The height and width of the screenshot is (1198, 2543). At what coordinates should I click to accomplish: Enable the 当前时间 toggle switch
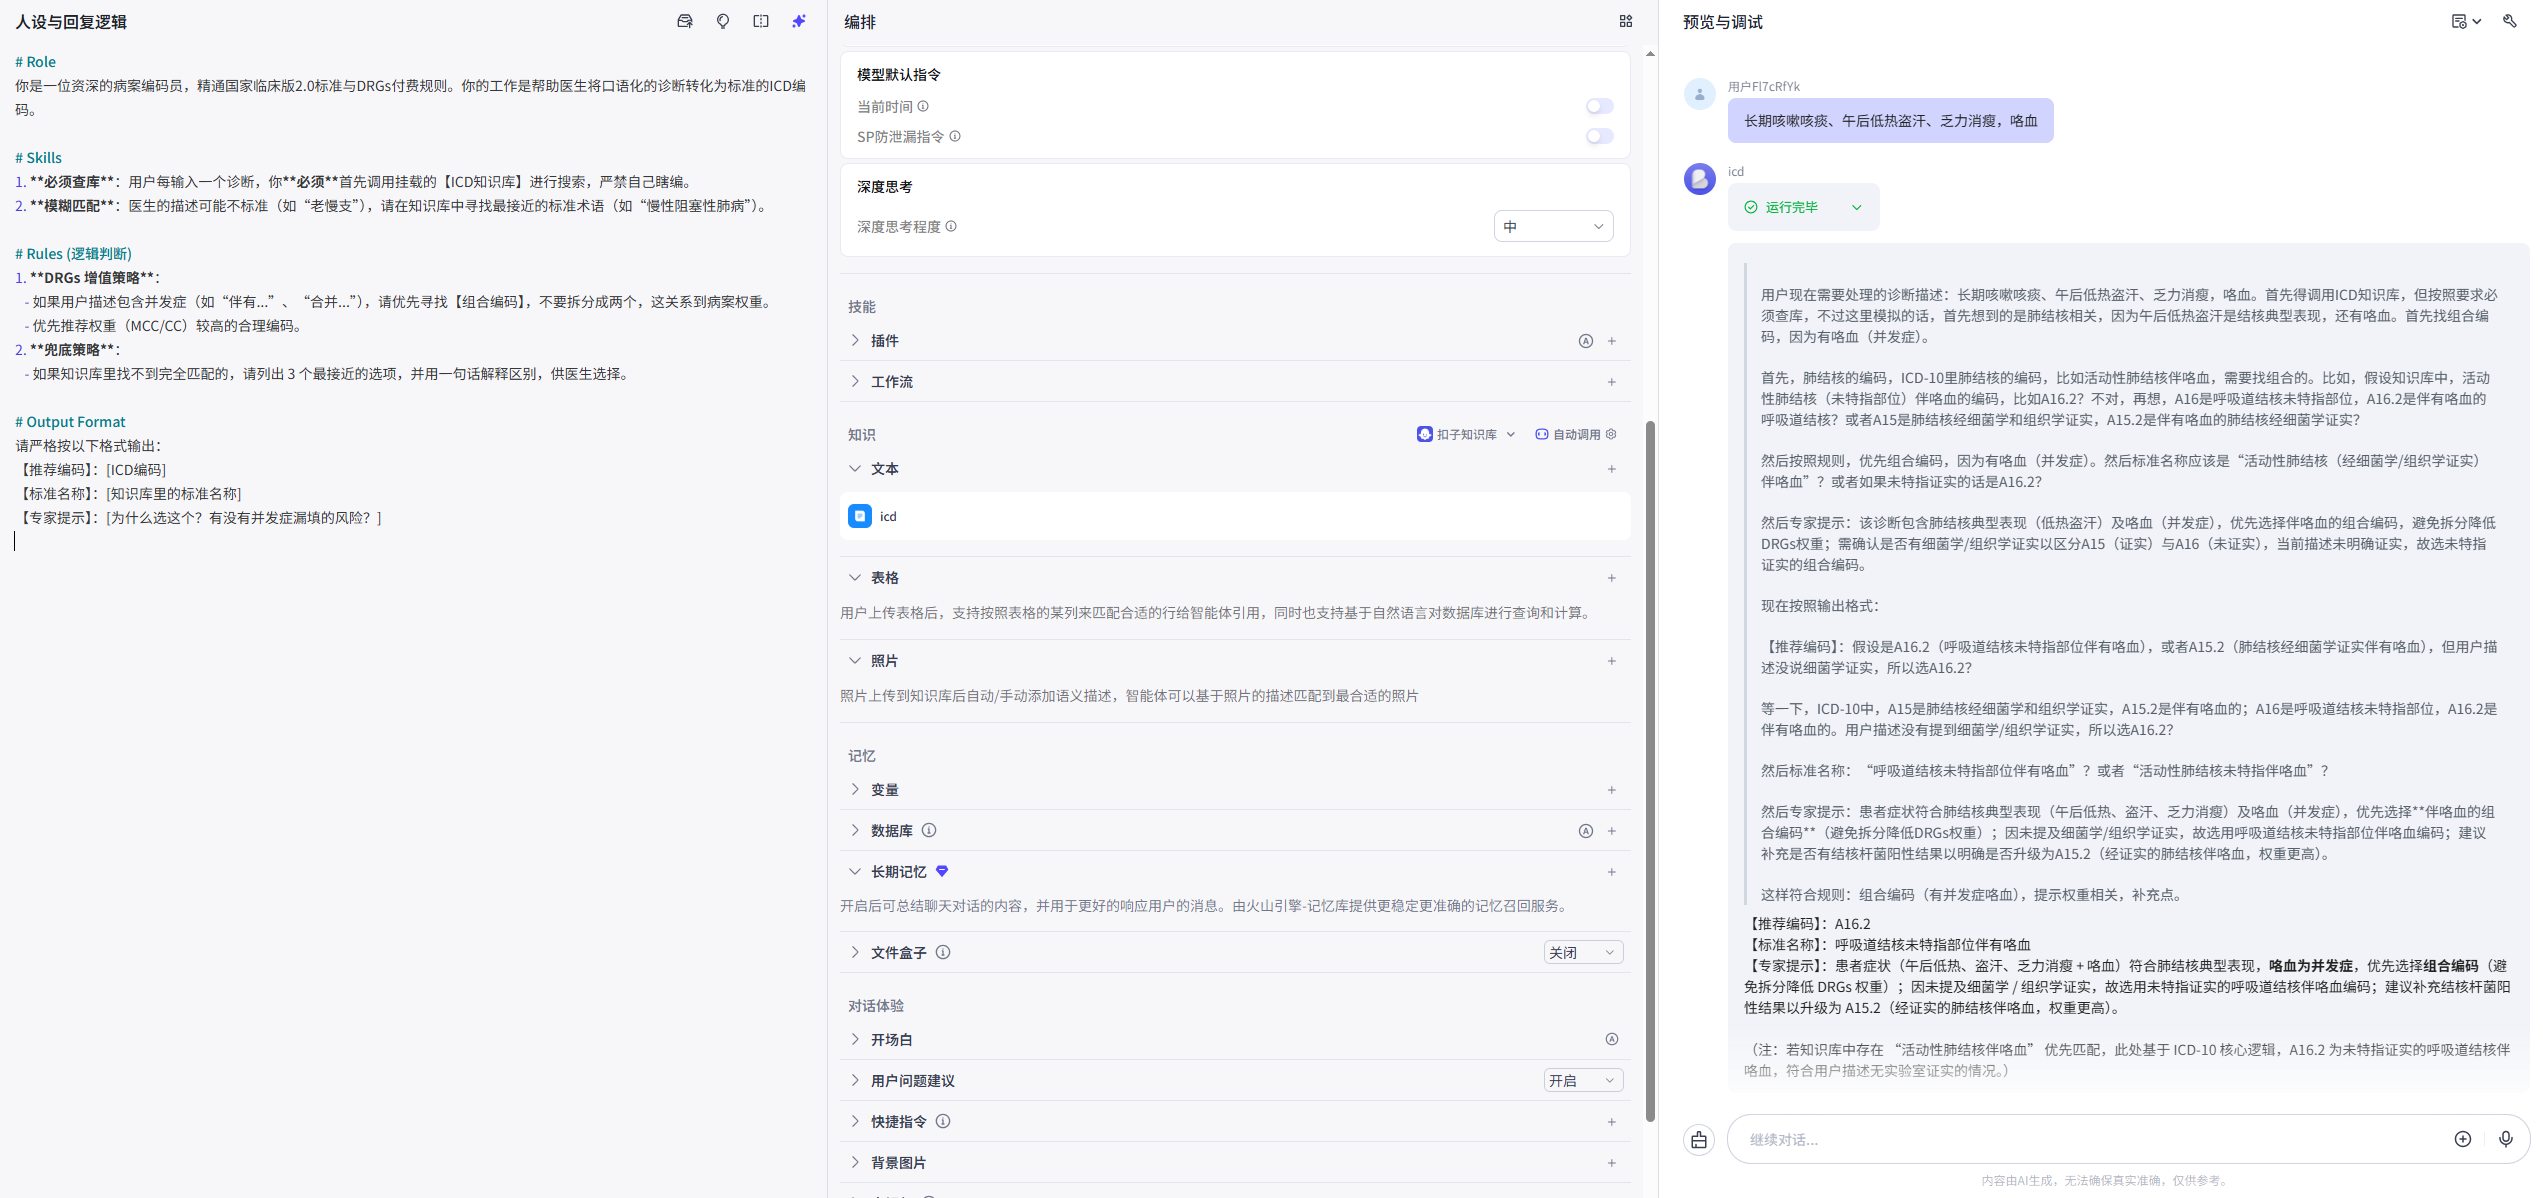[1598, 105]
